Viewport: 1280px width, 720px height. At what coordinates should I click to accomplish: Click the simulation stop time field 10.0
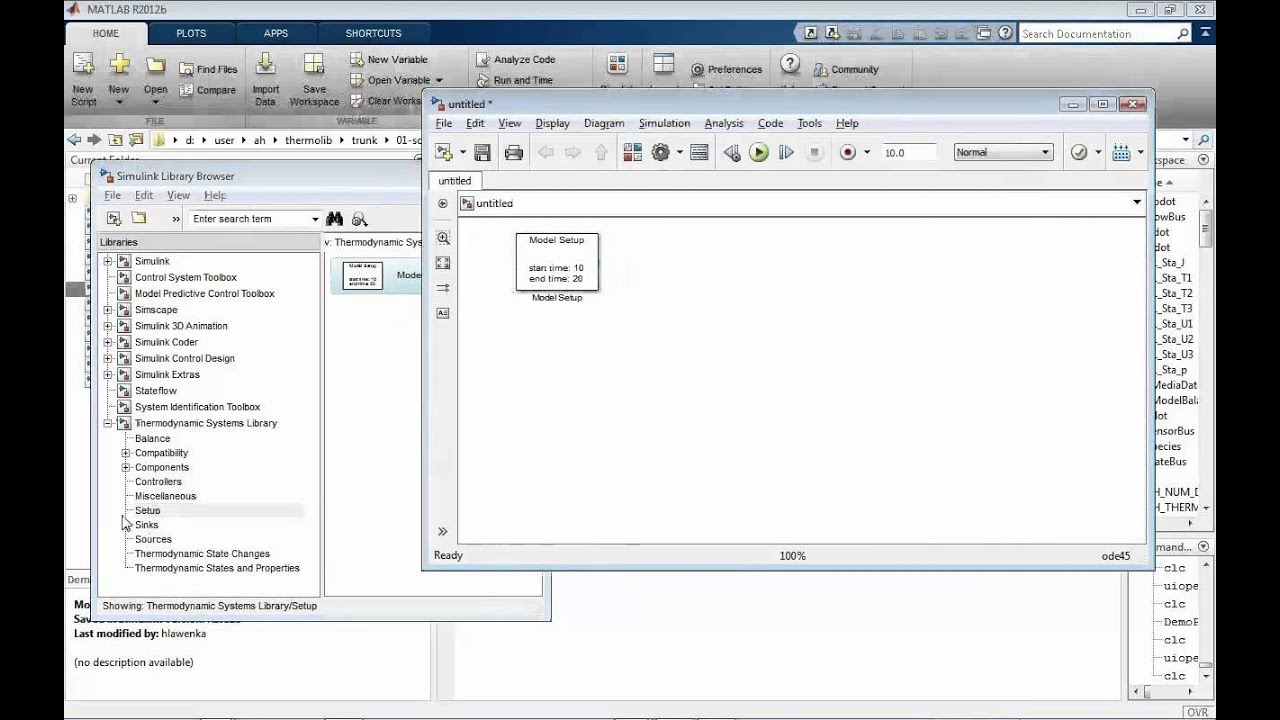[x=908, y=153]
